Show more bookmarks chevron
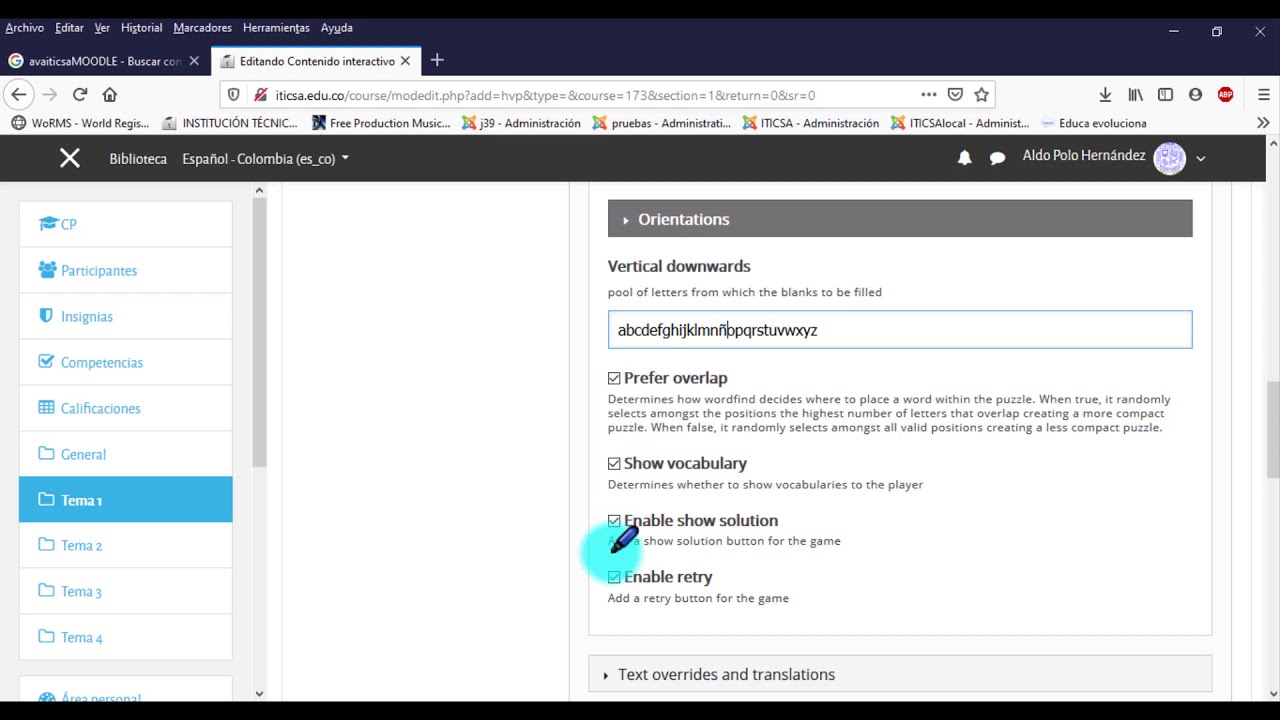 pos(1263,123)
